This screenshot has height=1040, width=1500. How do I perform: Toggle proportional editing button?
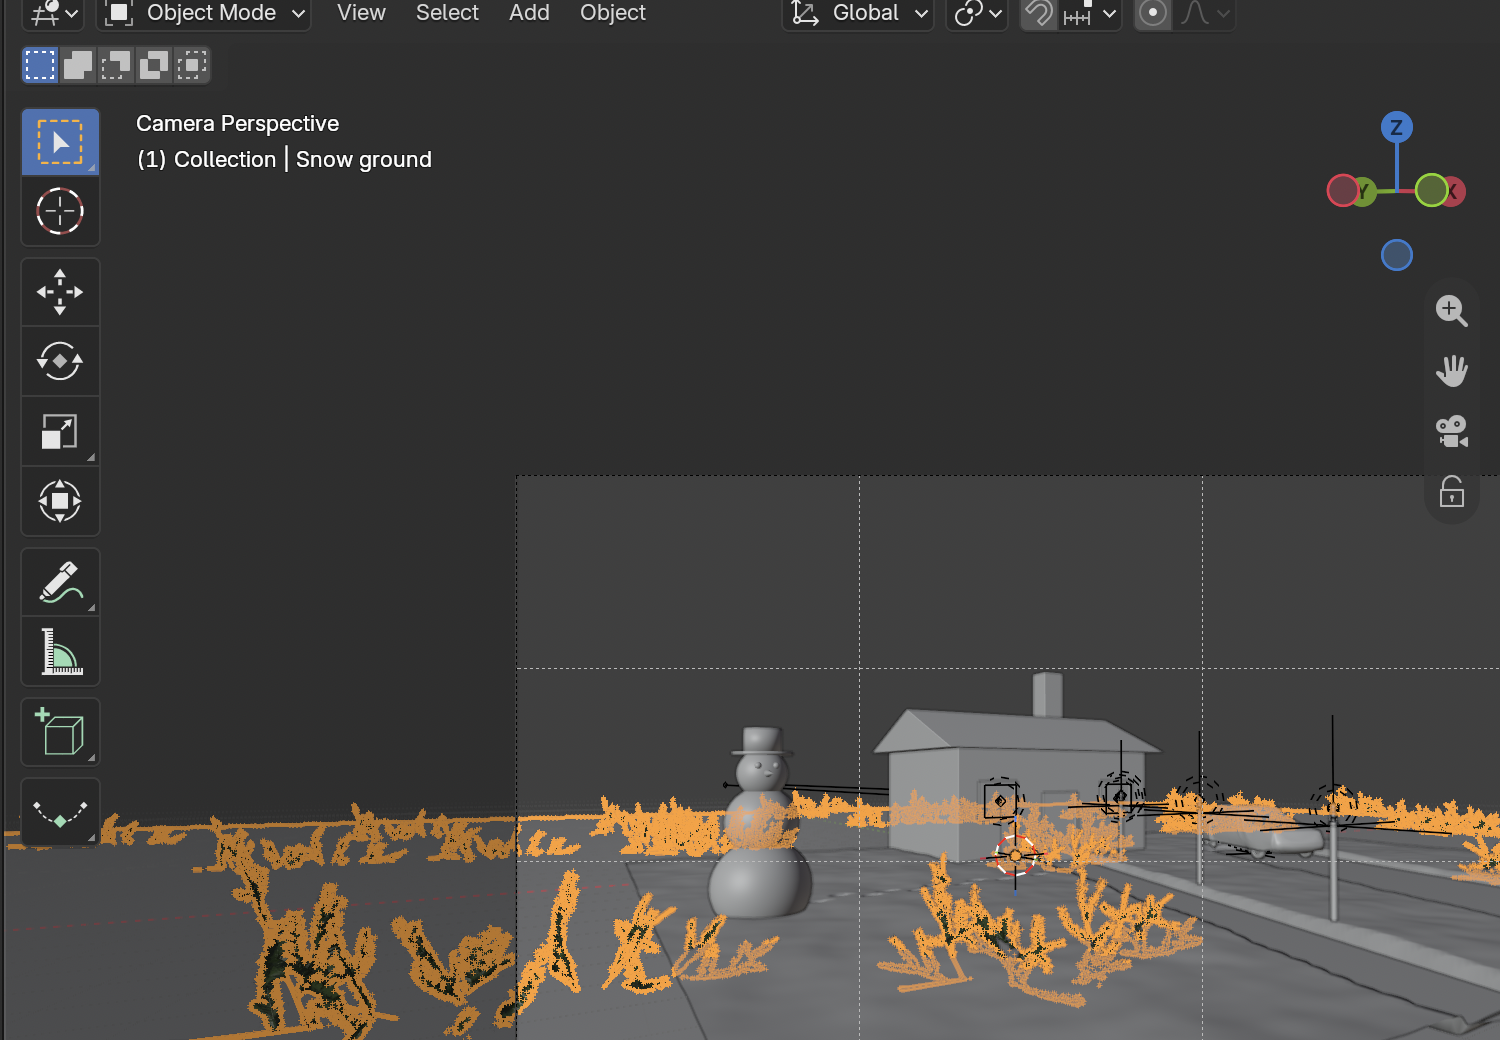click(1153, 14)
